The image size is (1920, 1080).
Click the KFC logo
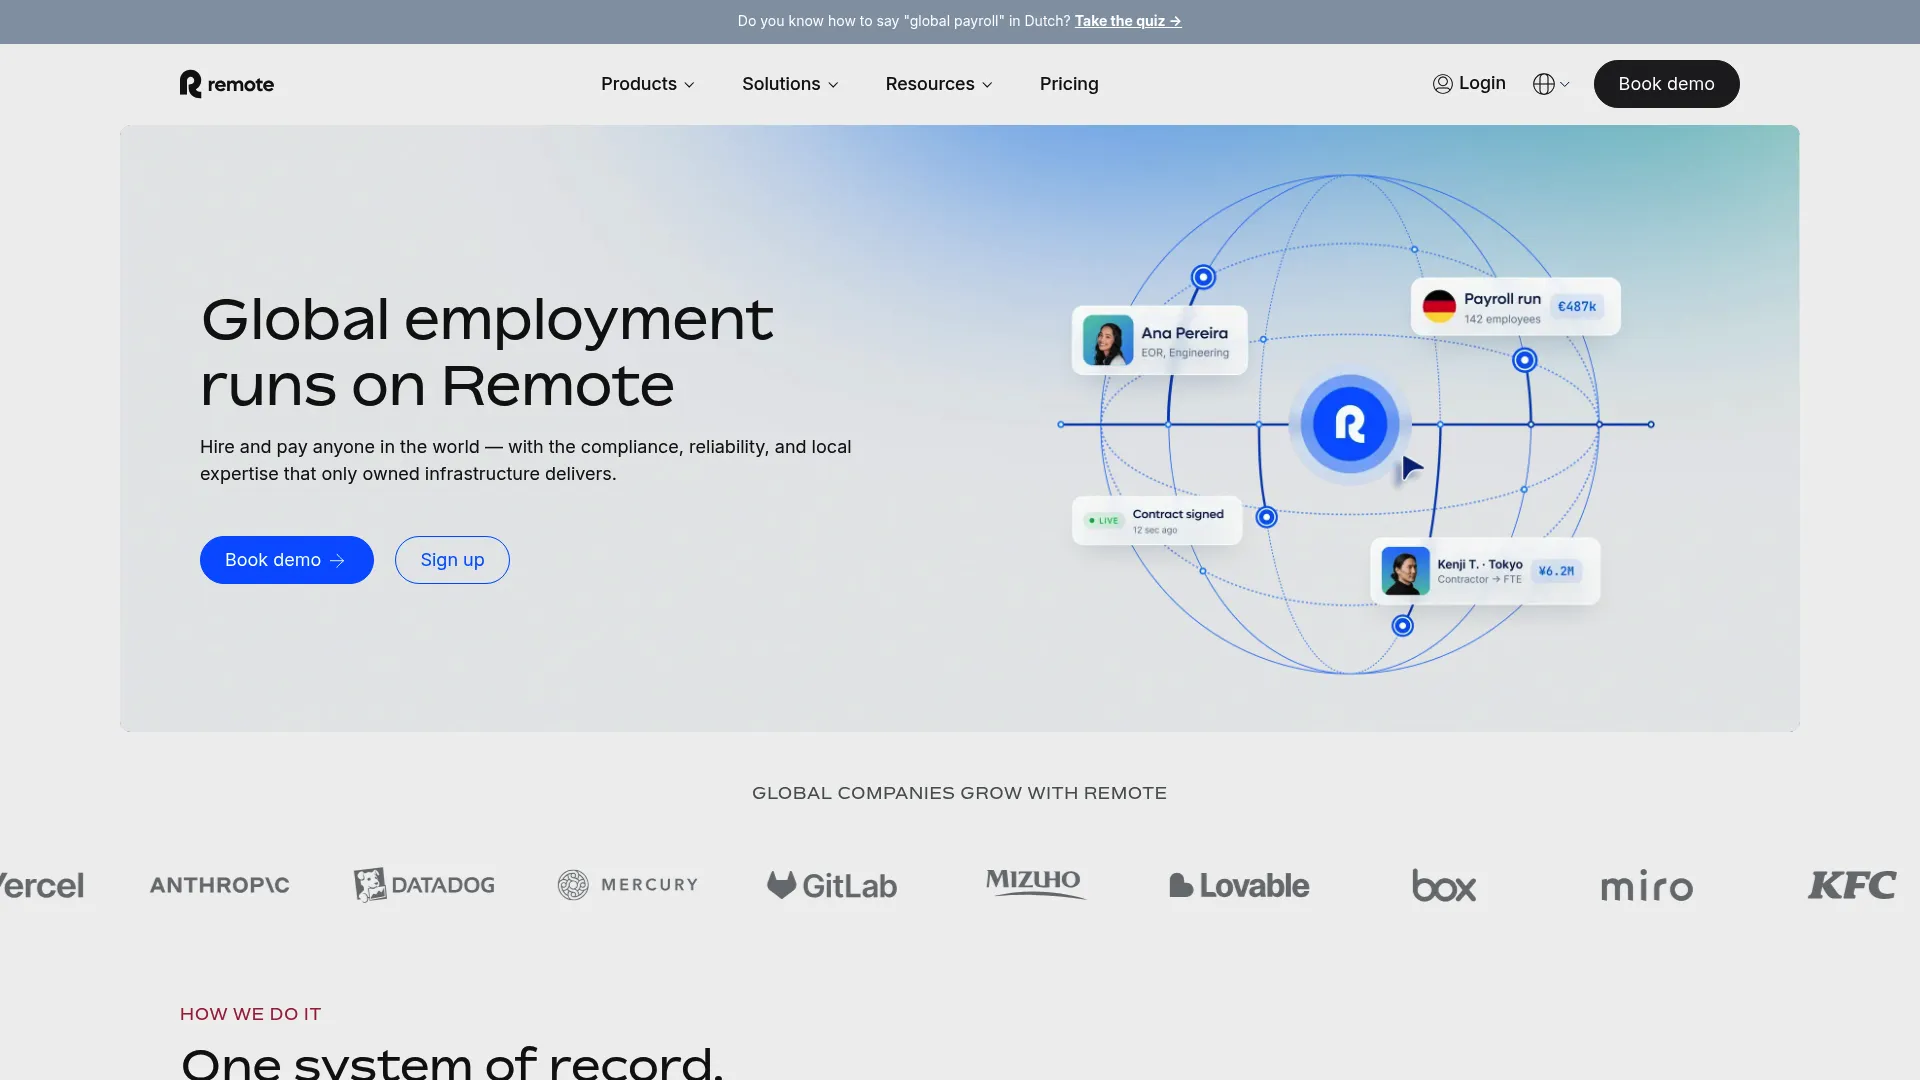1851,885
